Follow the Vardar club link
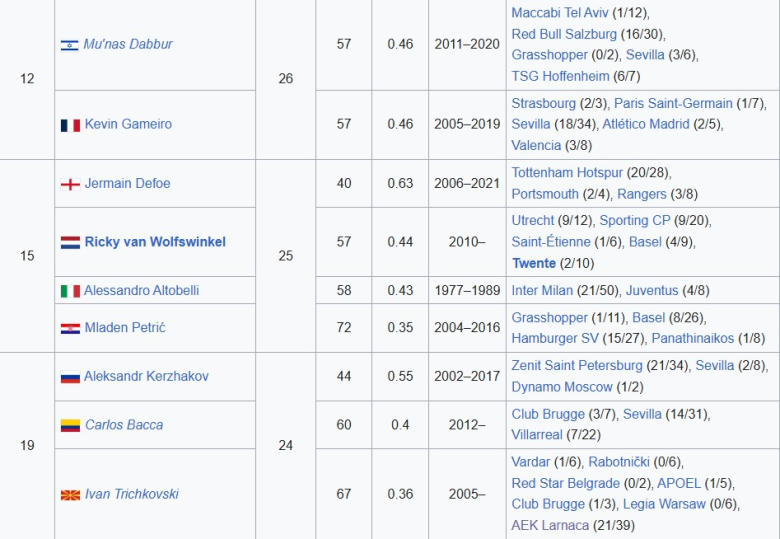 [x=530, y=462]
